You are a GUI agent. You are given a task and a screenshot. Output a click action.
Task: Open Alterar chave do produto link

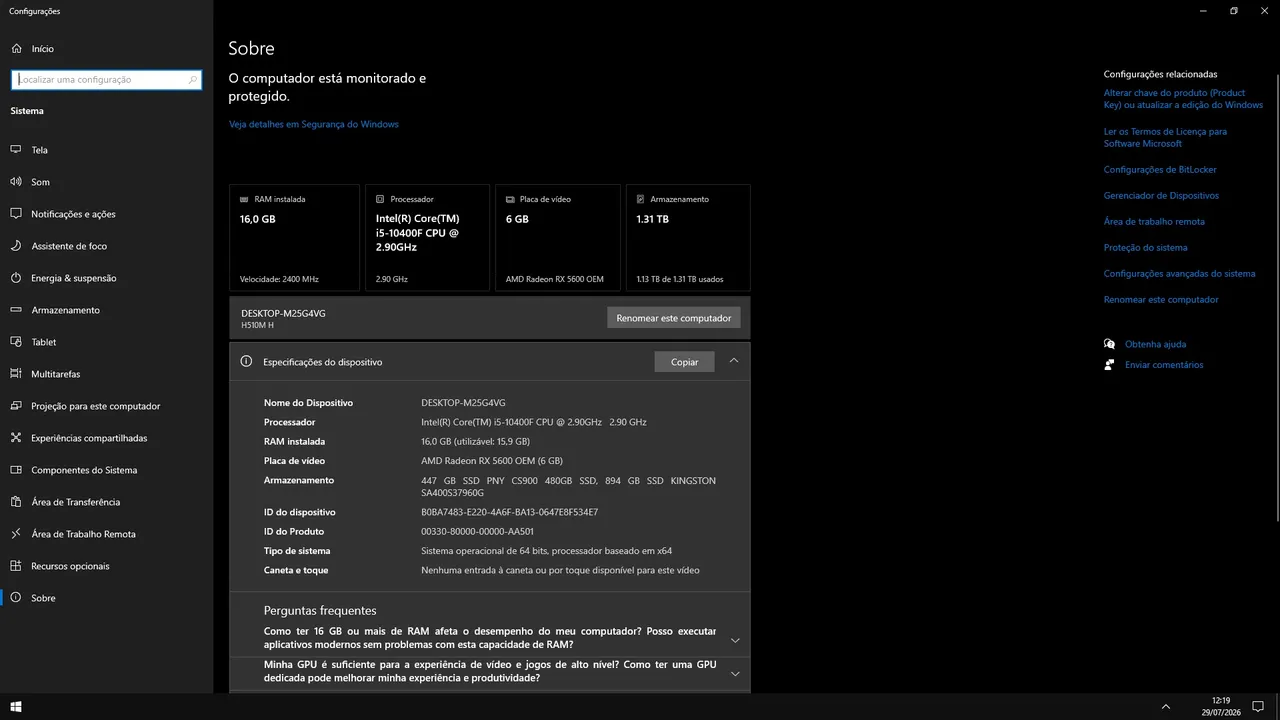tap(1183, 99)
